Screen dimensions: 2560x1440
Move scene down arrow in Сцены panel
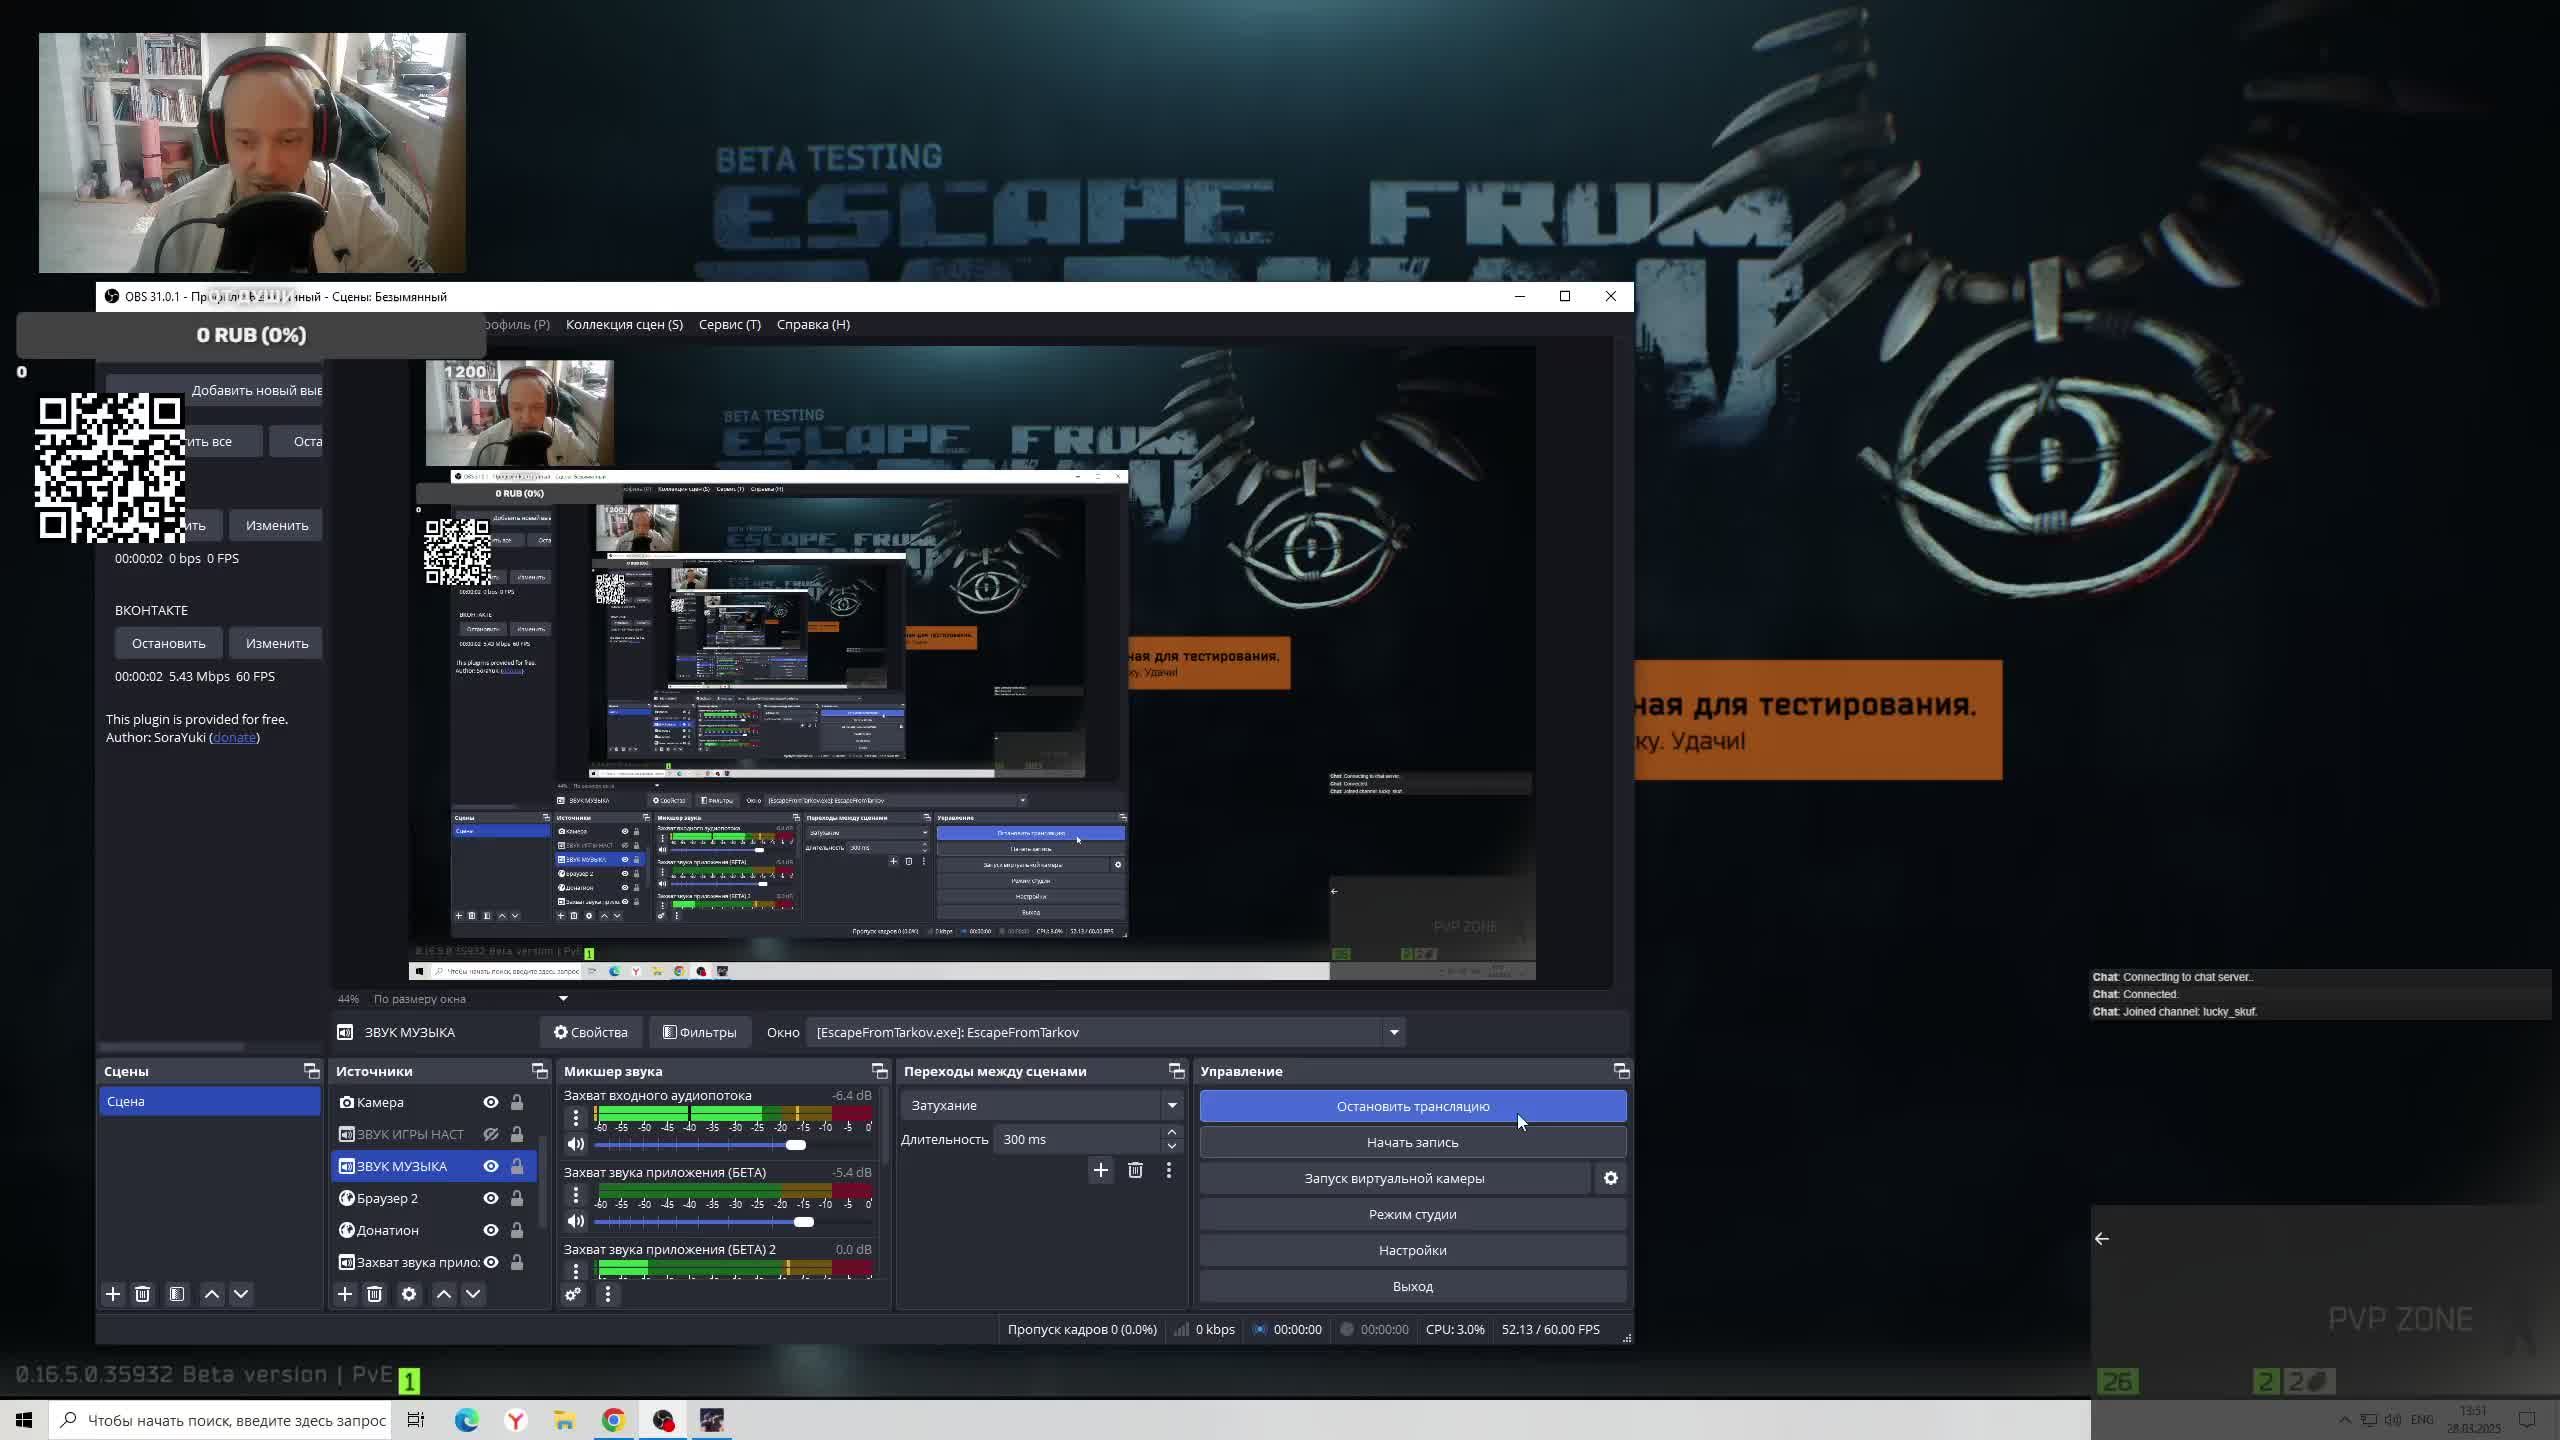point(241,1294)
